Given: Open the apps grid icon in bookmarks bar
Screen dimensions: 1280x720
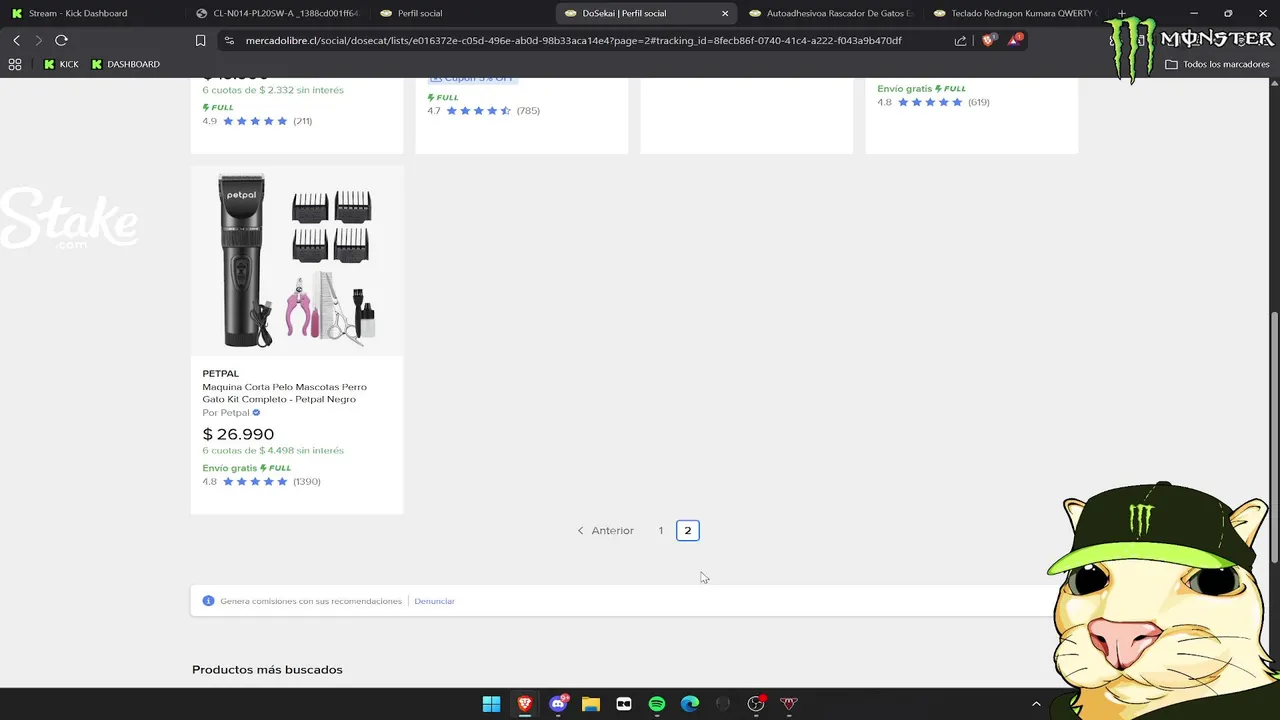Looking at the screenshot, I should 15,64.
